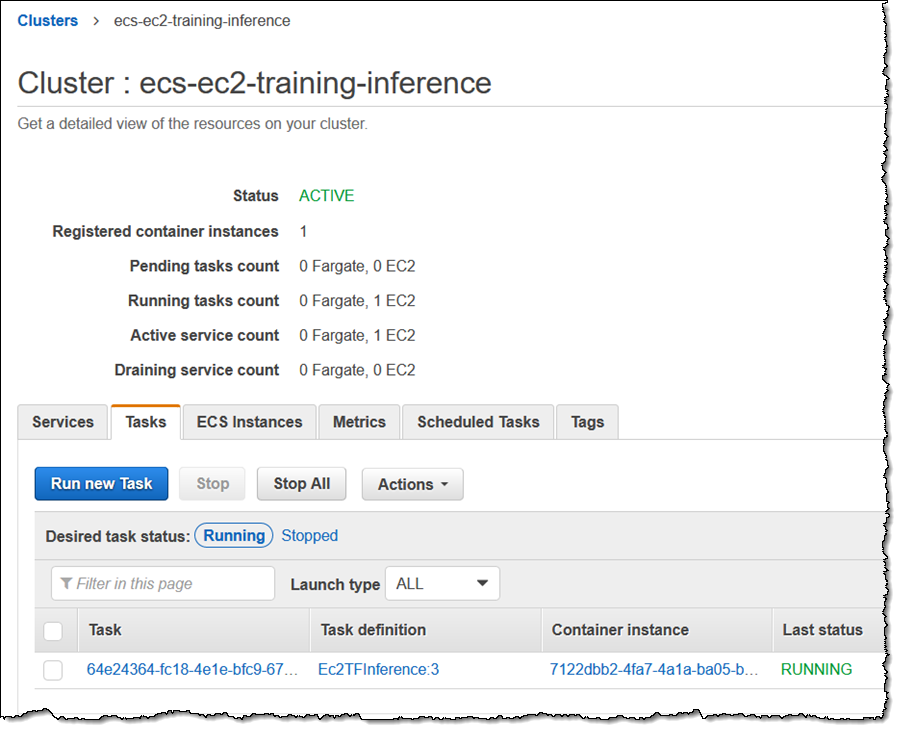900x730 pixels.
Task: Switch to the Services tab
Action: [x=63, y=422]
